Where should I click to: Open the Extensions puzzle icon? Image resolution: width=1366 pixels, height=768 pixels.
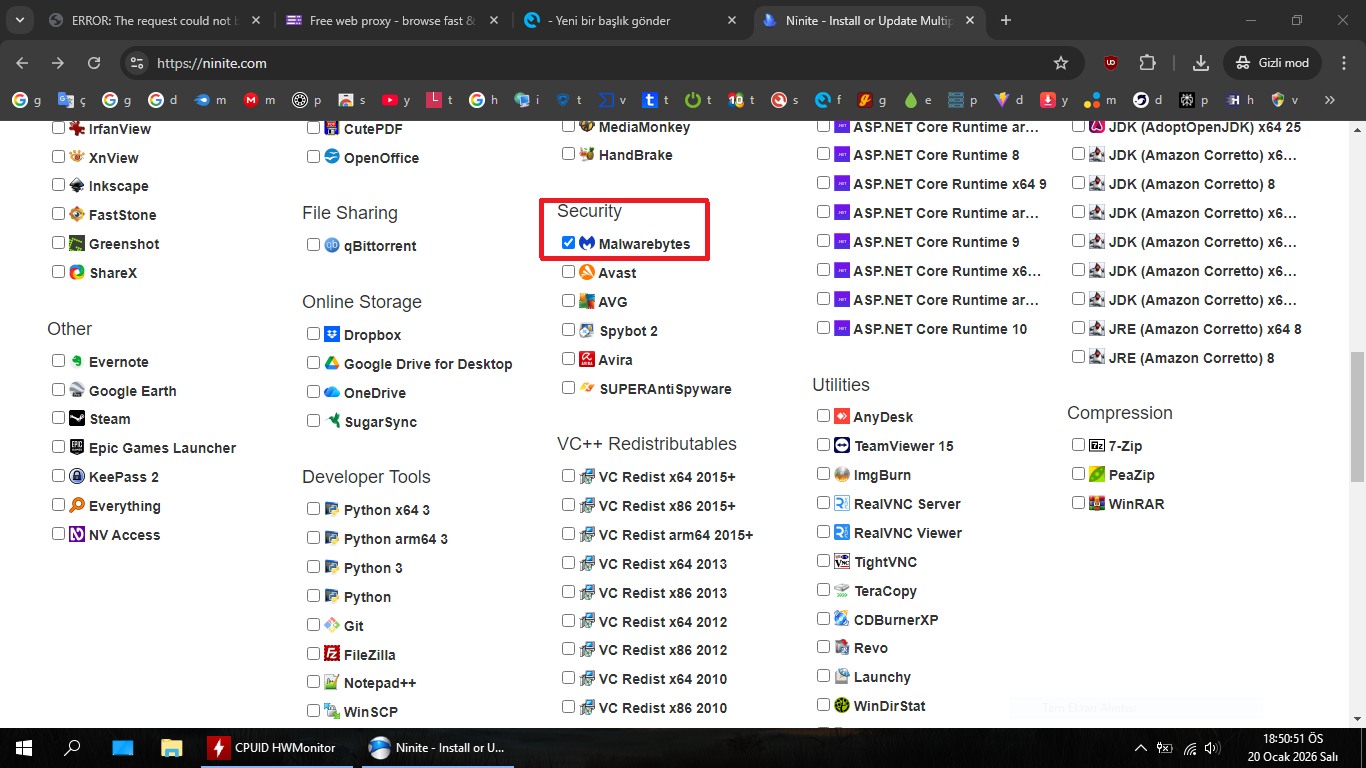point(1147,63)
